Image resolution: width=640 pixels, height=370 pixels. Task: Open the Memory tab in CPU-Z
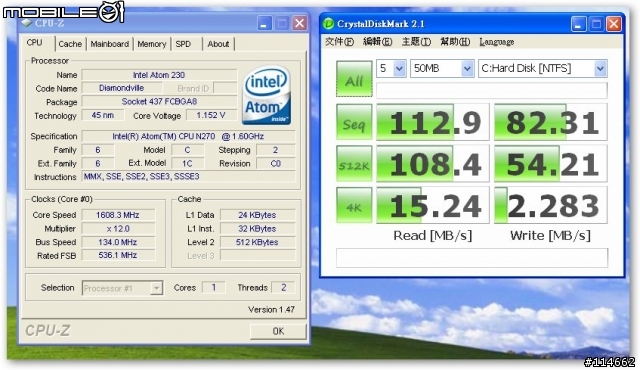151,44
